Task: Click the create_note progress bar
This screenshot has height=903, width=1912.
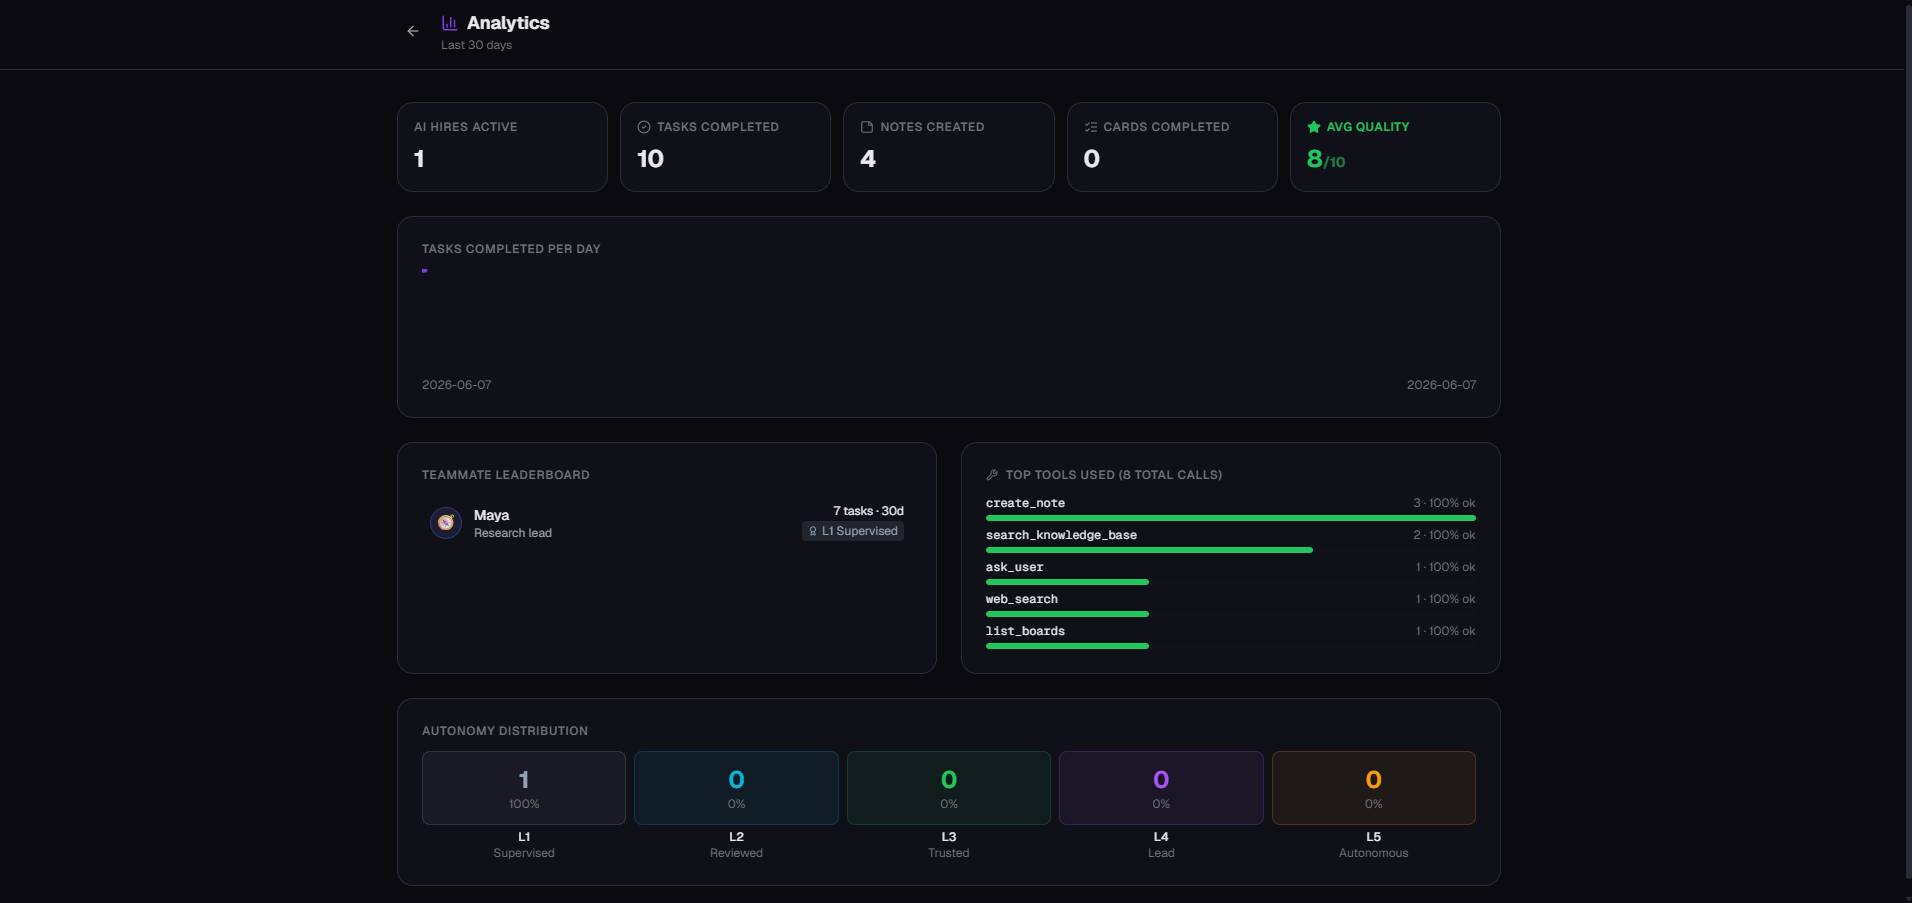Action: 1231,518
